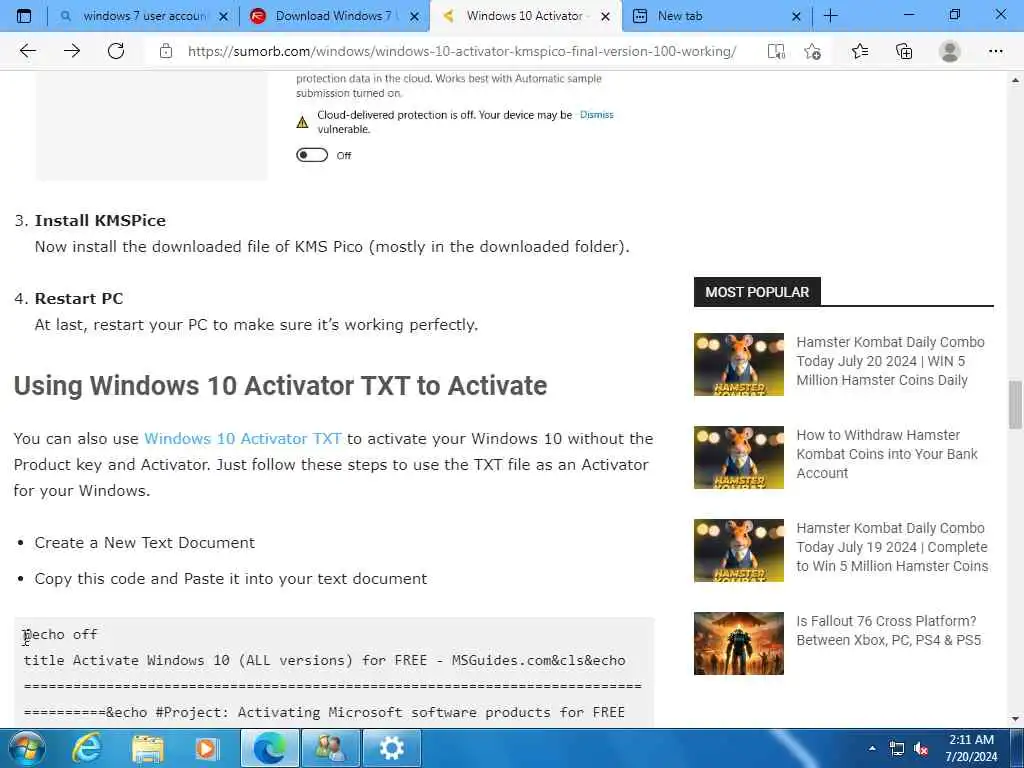
Task: Click thumbnail of July 20 Hamster Kombat article
Action: pyautogui.click(x=739, y=364)
